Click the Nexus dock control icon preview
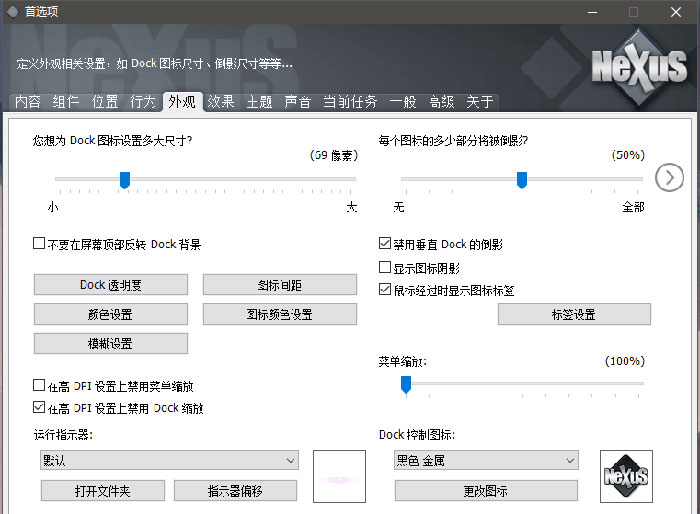This screenshot has height=514, width=700. click(626, 476)
